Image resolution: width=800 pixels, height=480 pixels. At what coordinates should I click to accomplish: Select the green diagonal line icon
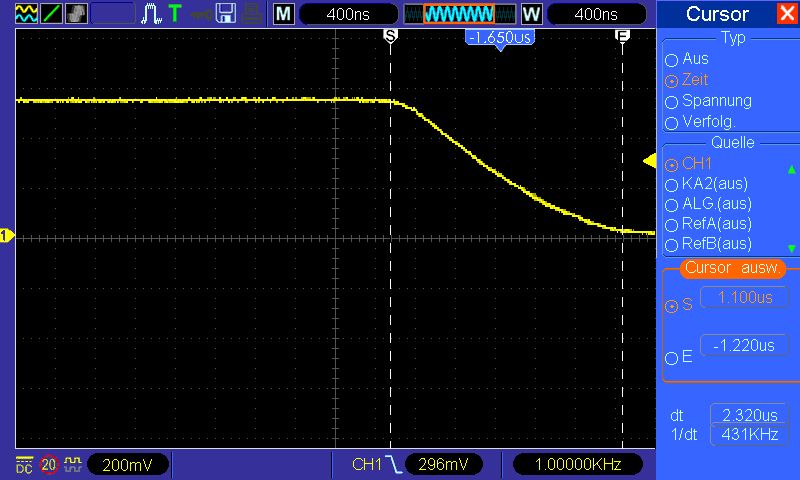pyautogui.click(x=51, y=14)
